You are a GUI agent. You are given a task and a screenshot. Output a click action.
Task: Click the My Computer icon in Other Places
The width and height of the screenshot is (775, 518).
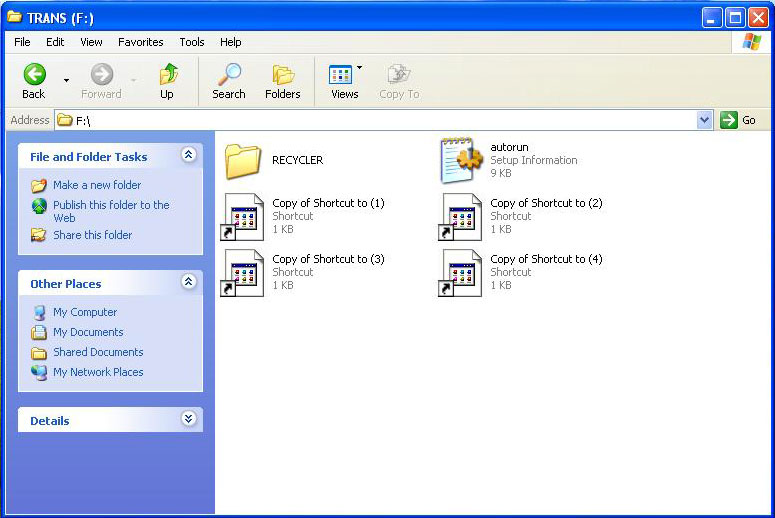39,312
